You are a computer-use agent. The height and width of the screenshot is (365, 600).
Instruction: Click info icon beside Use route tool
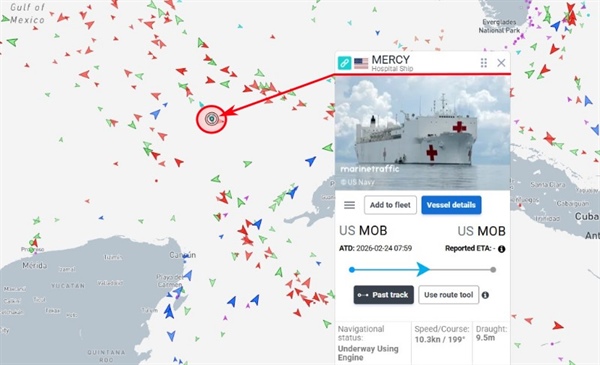[485, 295]
